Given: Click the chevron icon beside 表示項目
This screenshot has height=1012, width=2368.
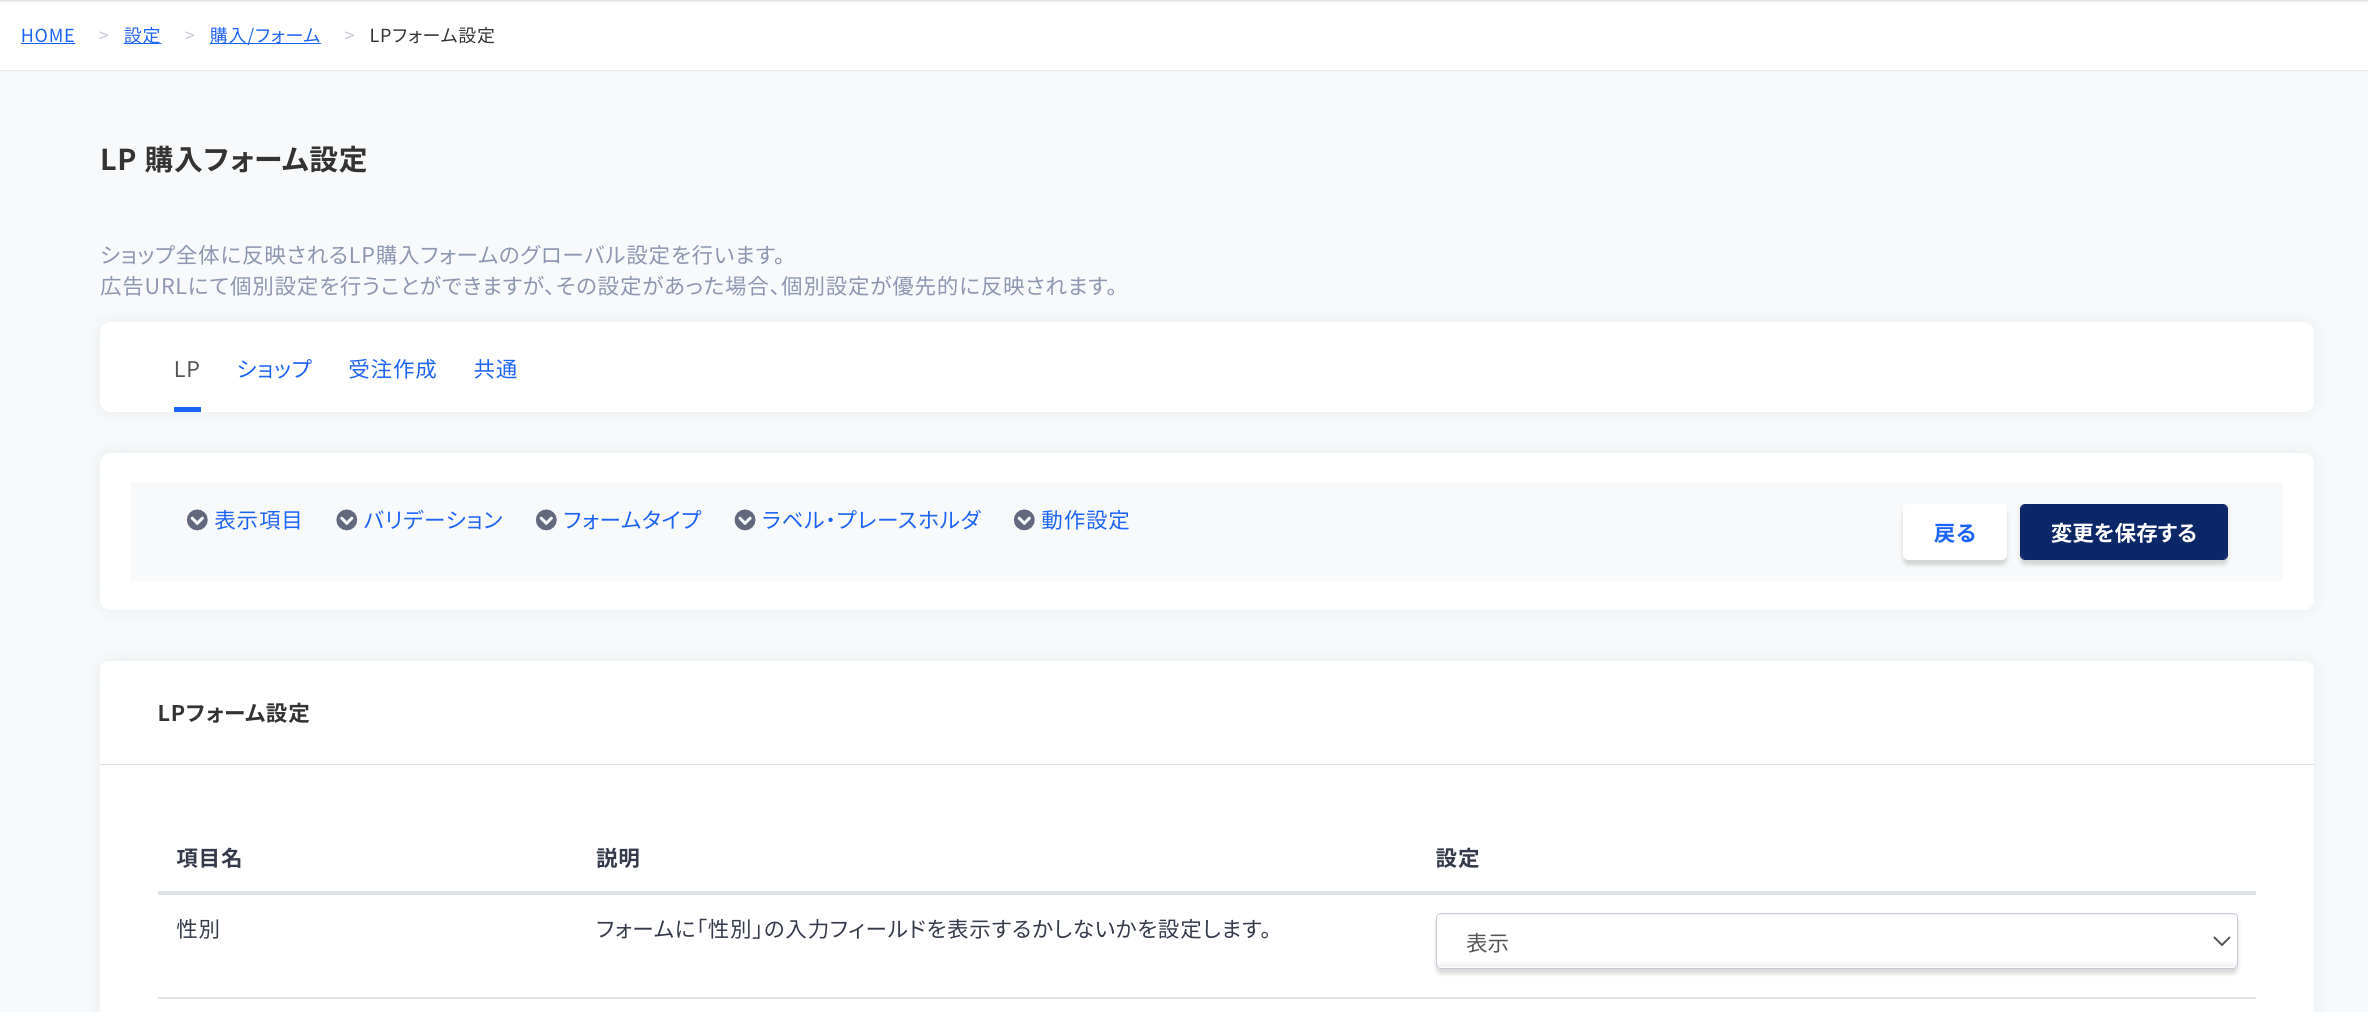Looking at the screenshot, I should click(197, 520).
